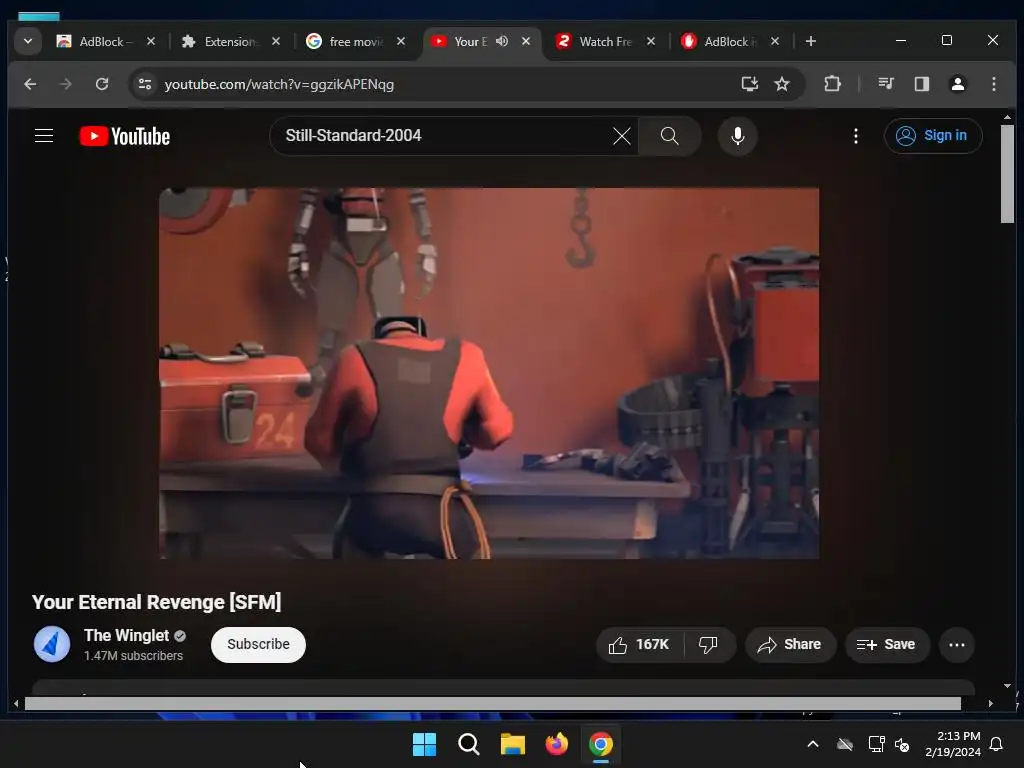1024x768 pixels.
Task: Search with your voice microphone button
Action: pos(737,136)
